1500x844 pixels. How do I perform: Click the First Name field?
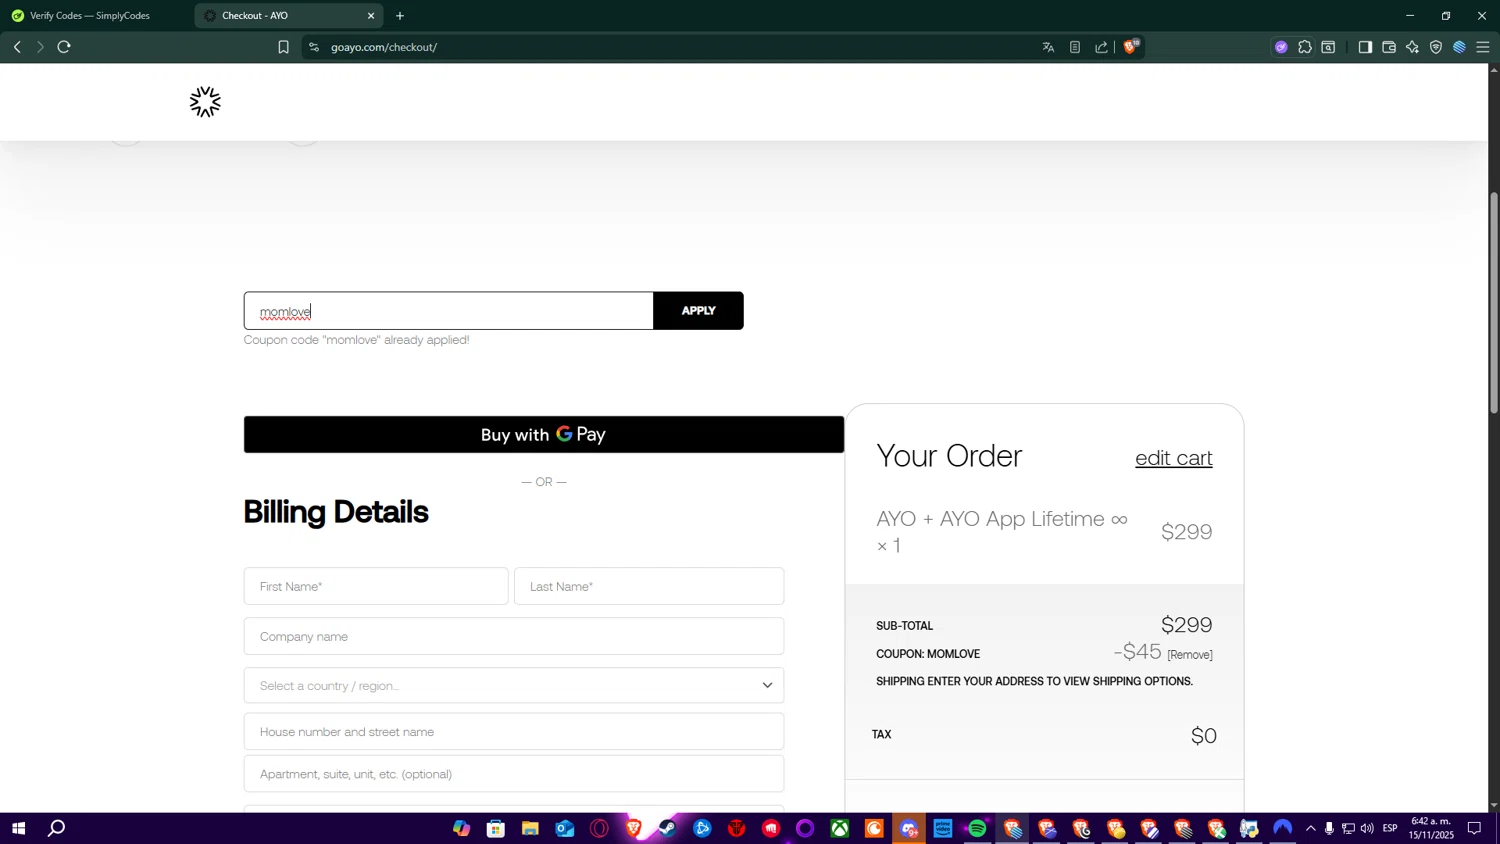tap(376, 586)
